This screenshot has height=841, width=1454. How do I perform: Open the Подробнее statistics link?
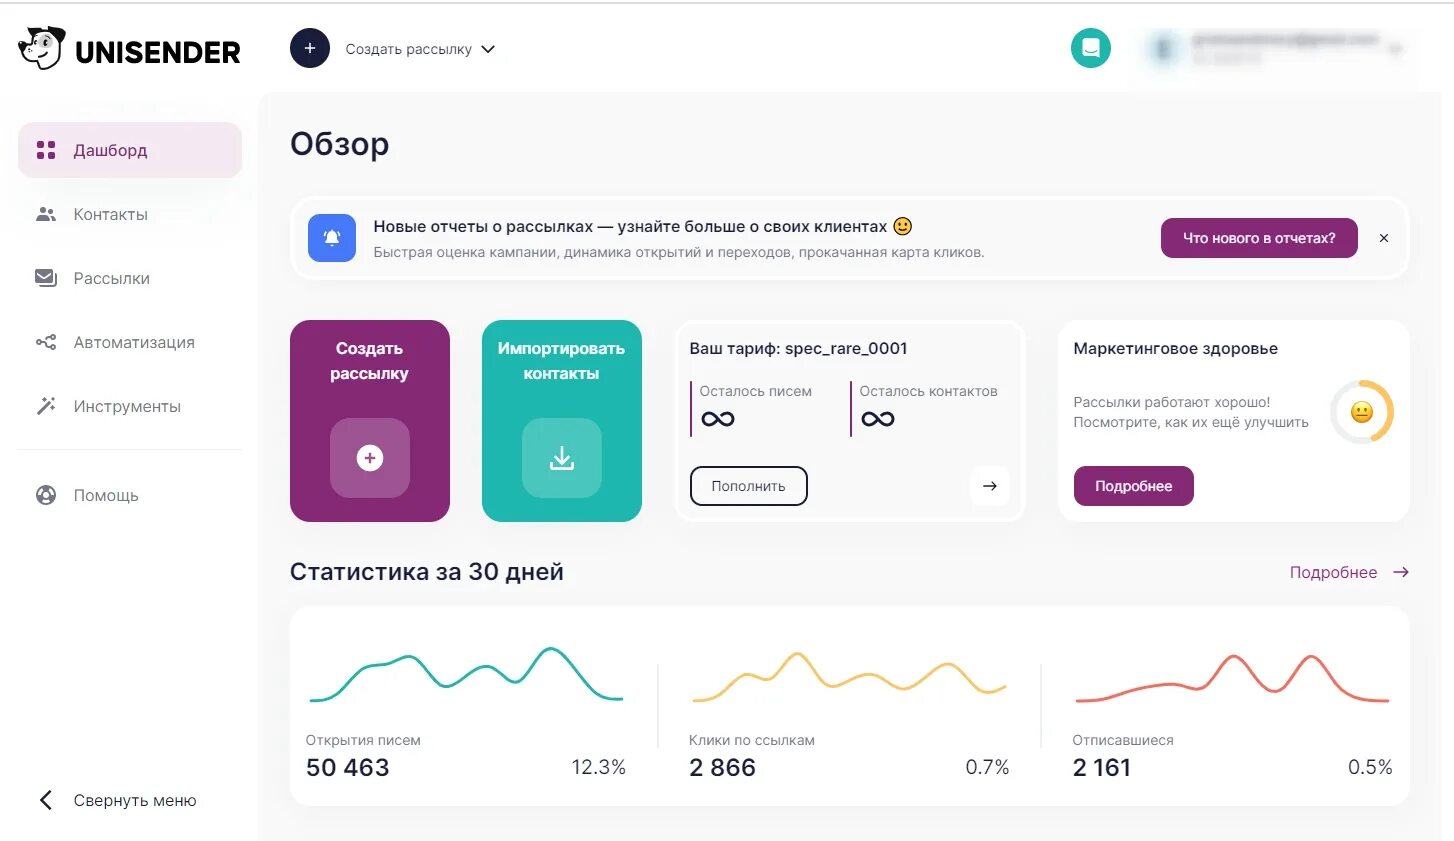click(x=1333, y=572)
